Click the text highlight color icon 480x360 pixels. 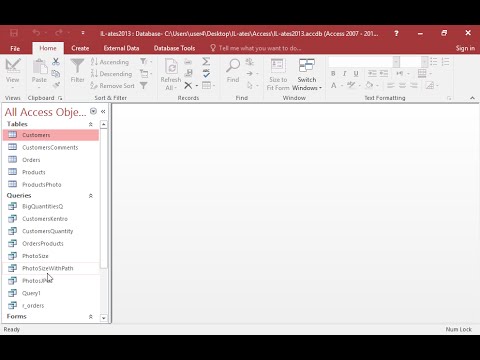click(x=351, y=85)
